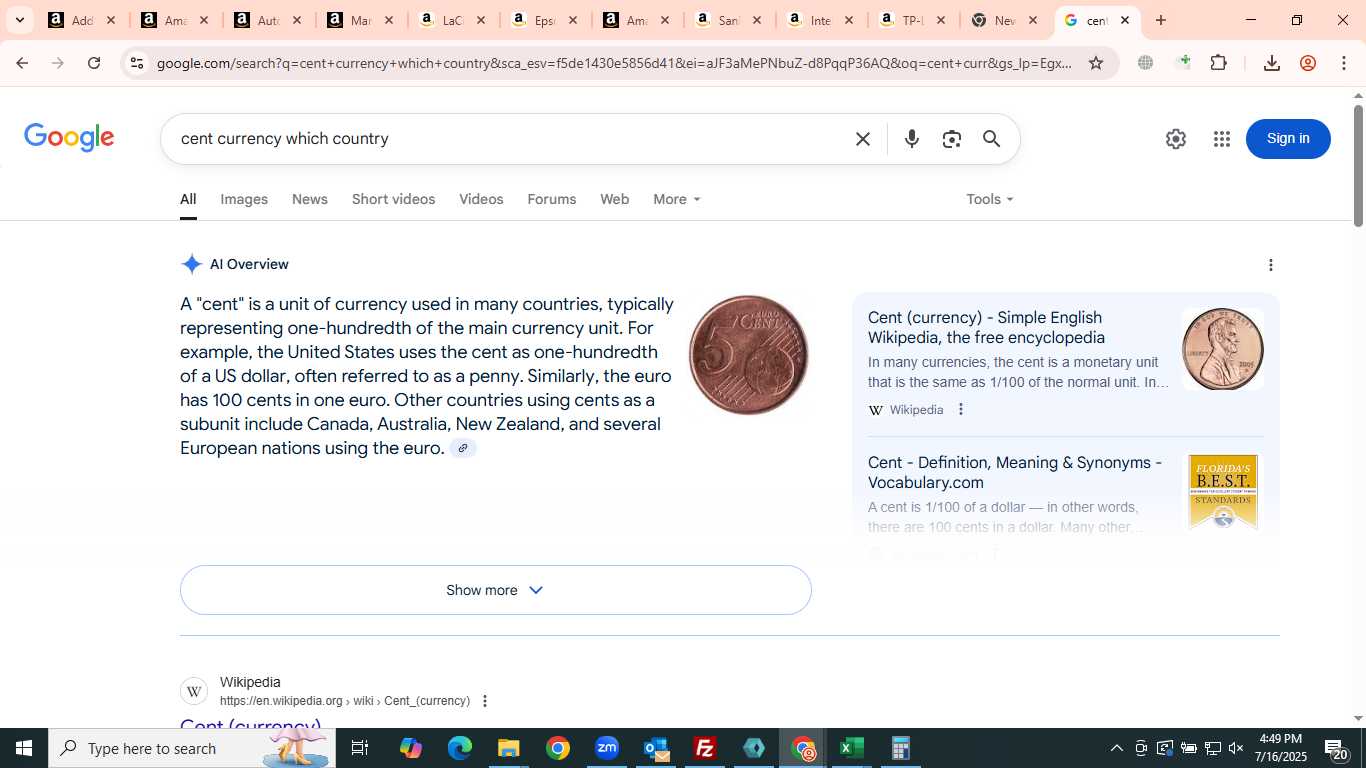View site information icon in address bar
This screenshot has width=1366, height=768.
point(137,63)
